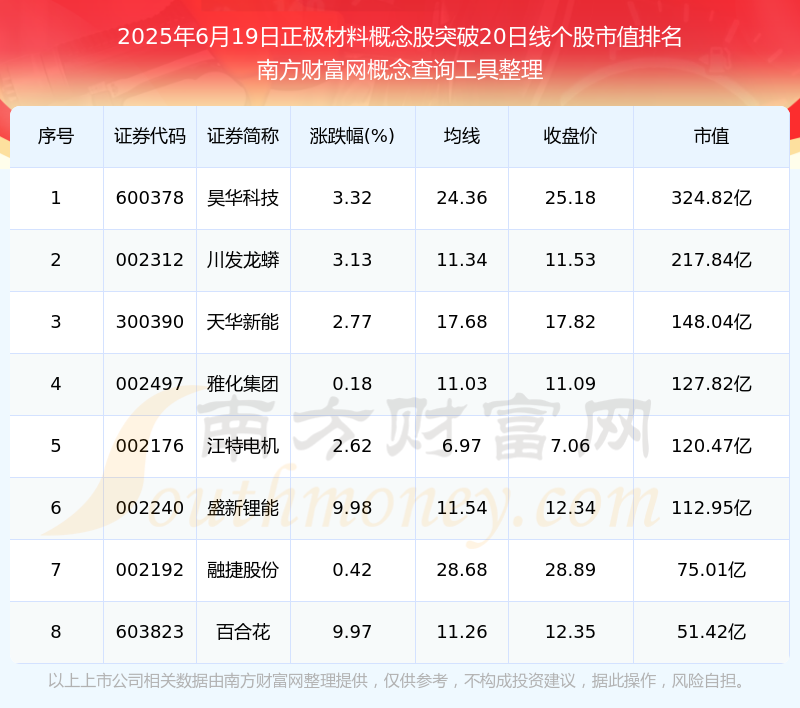Click change percentage 2.77
This screenshot has width=800, height=708.
[x=352, y=322]
